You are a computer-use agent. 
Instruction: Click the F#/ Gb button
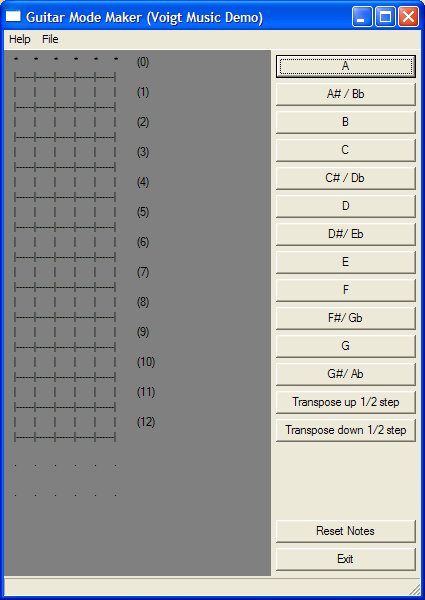[345, 318]
